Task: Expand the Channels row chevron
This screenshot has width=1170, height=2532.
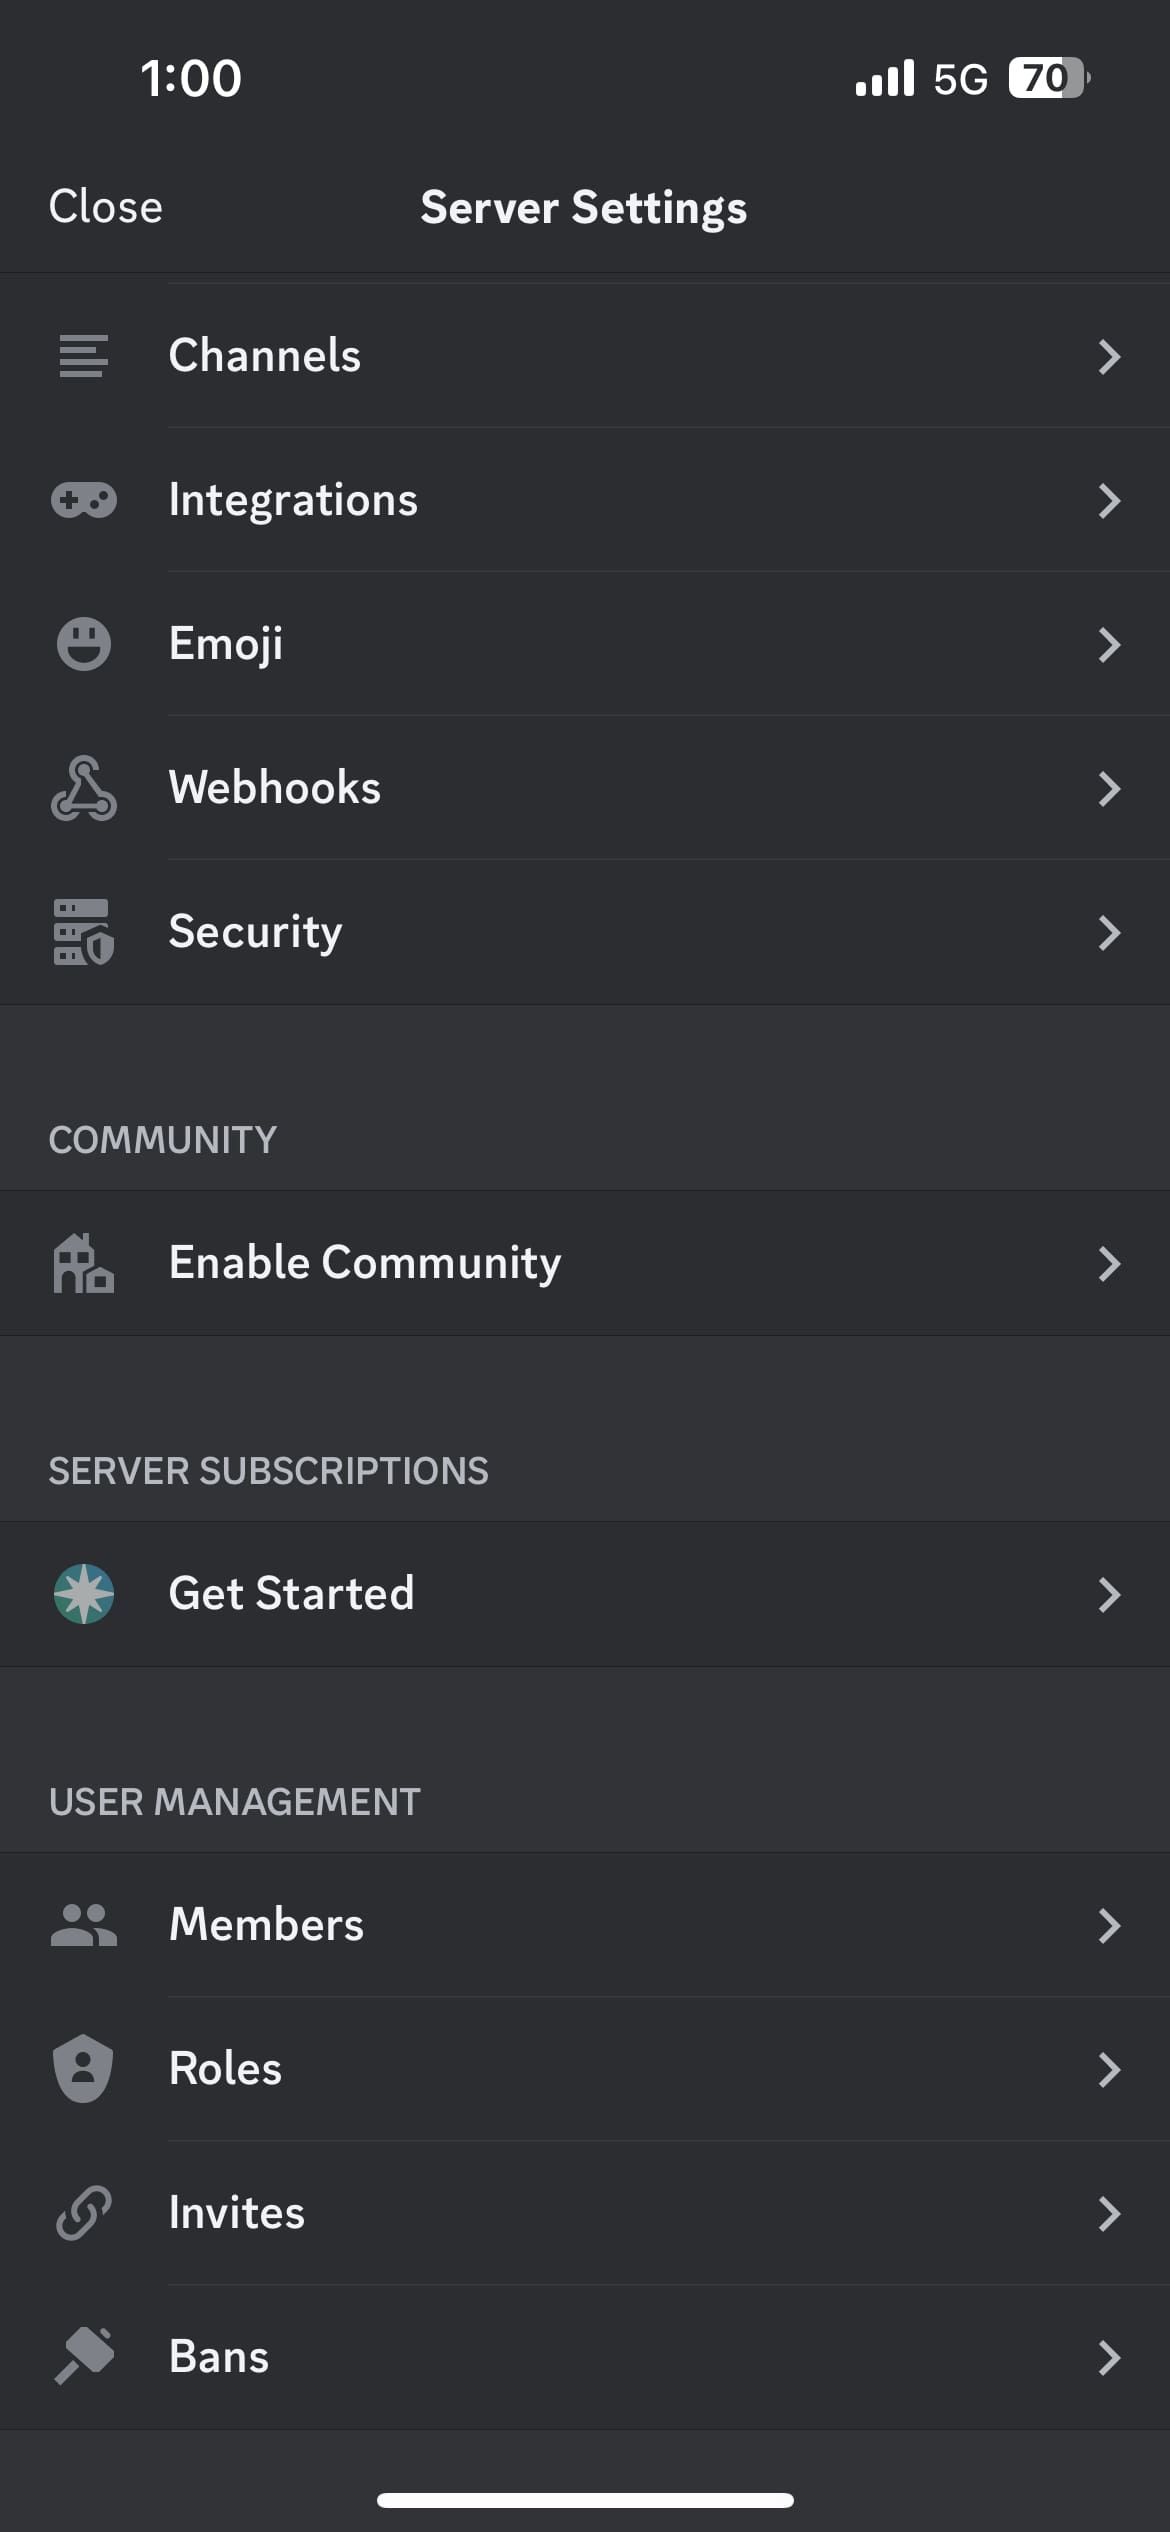Action: click(1108, 357)
